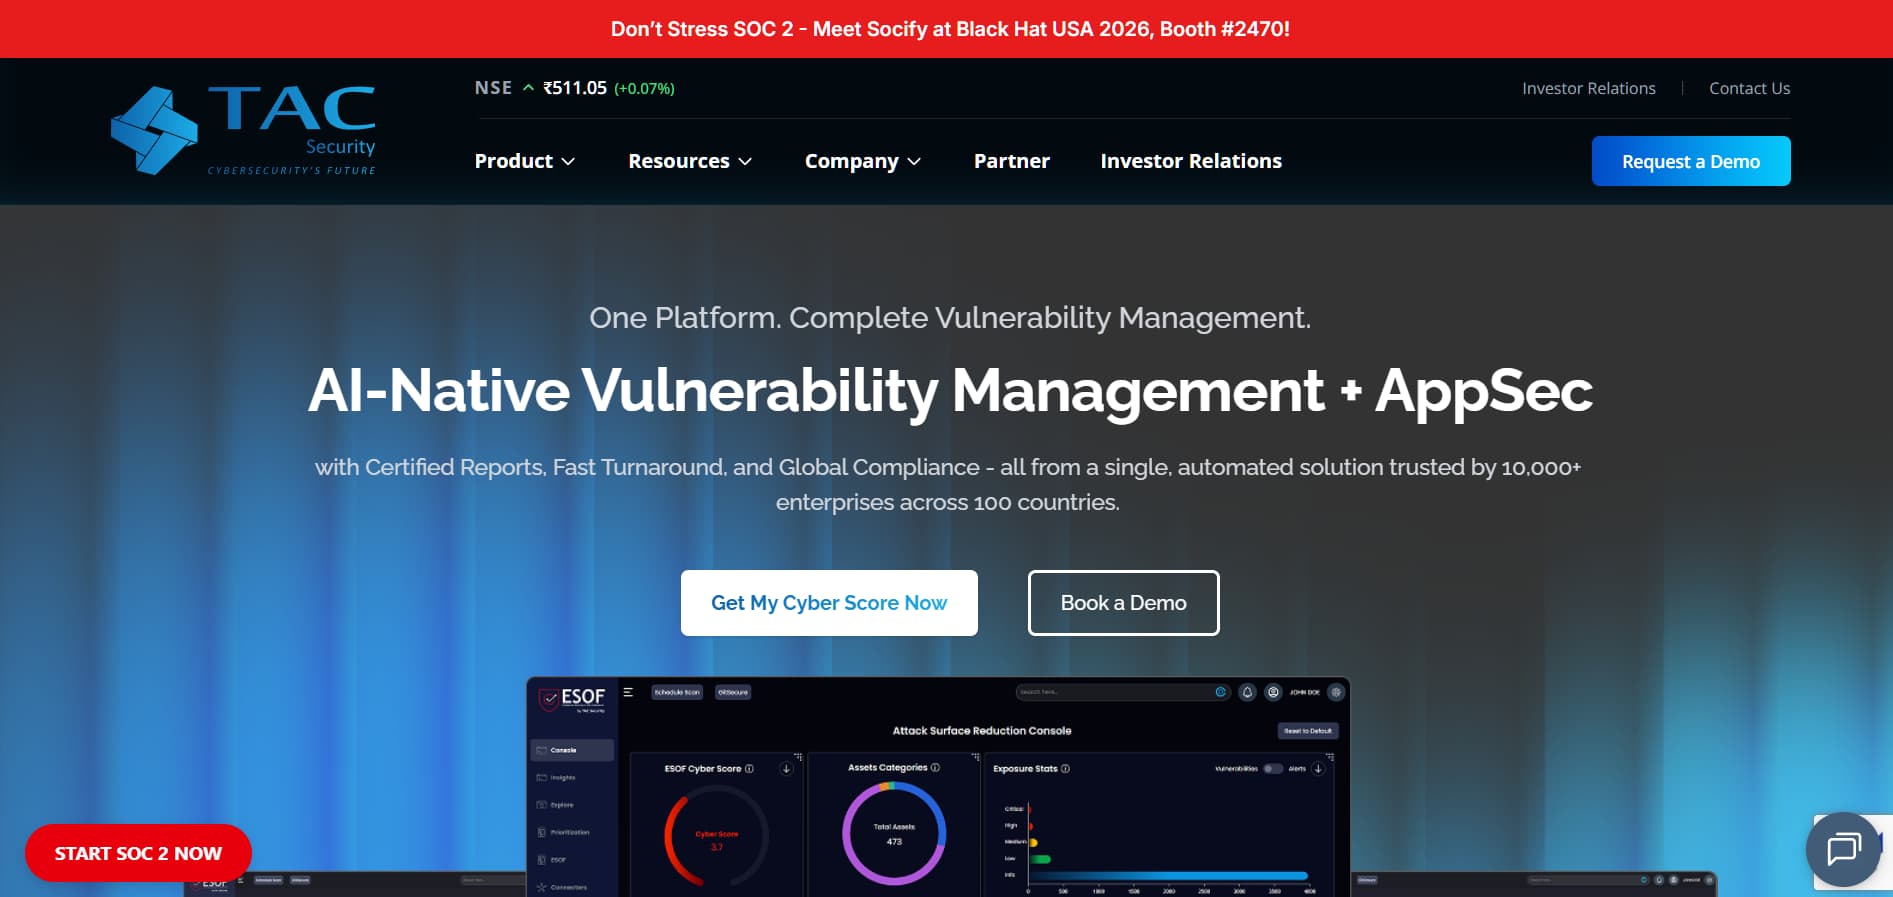Expand the Resources dropdown menu
The image size is (1893, 897).
point(690,161)
